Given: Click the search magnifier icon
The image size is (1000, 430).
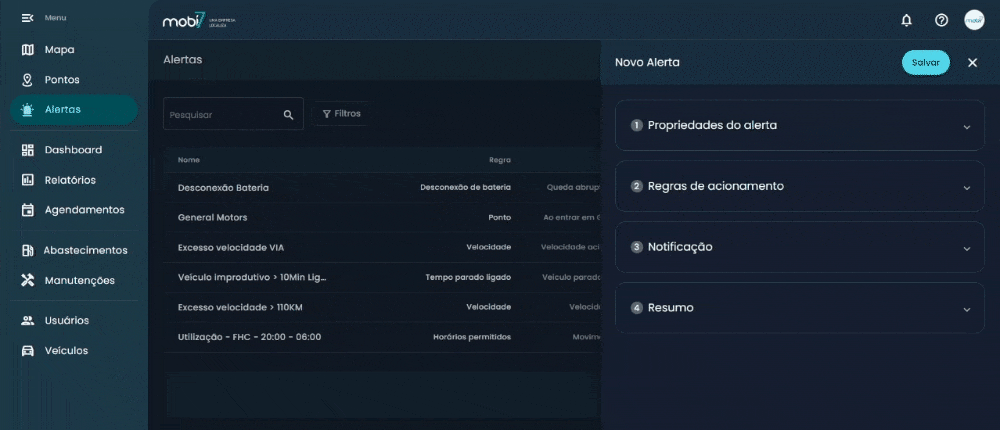Looking at the screenshot, I should pyautogui.click(x=289, y=115).
